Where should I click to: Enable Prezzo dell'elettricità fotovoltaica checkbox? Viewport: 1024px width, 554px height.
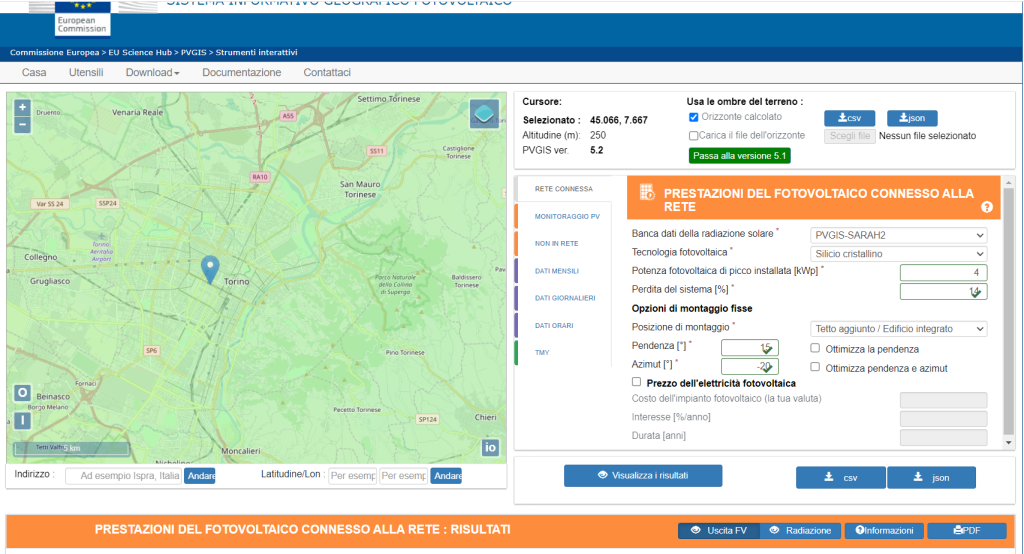636,382
